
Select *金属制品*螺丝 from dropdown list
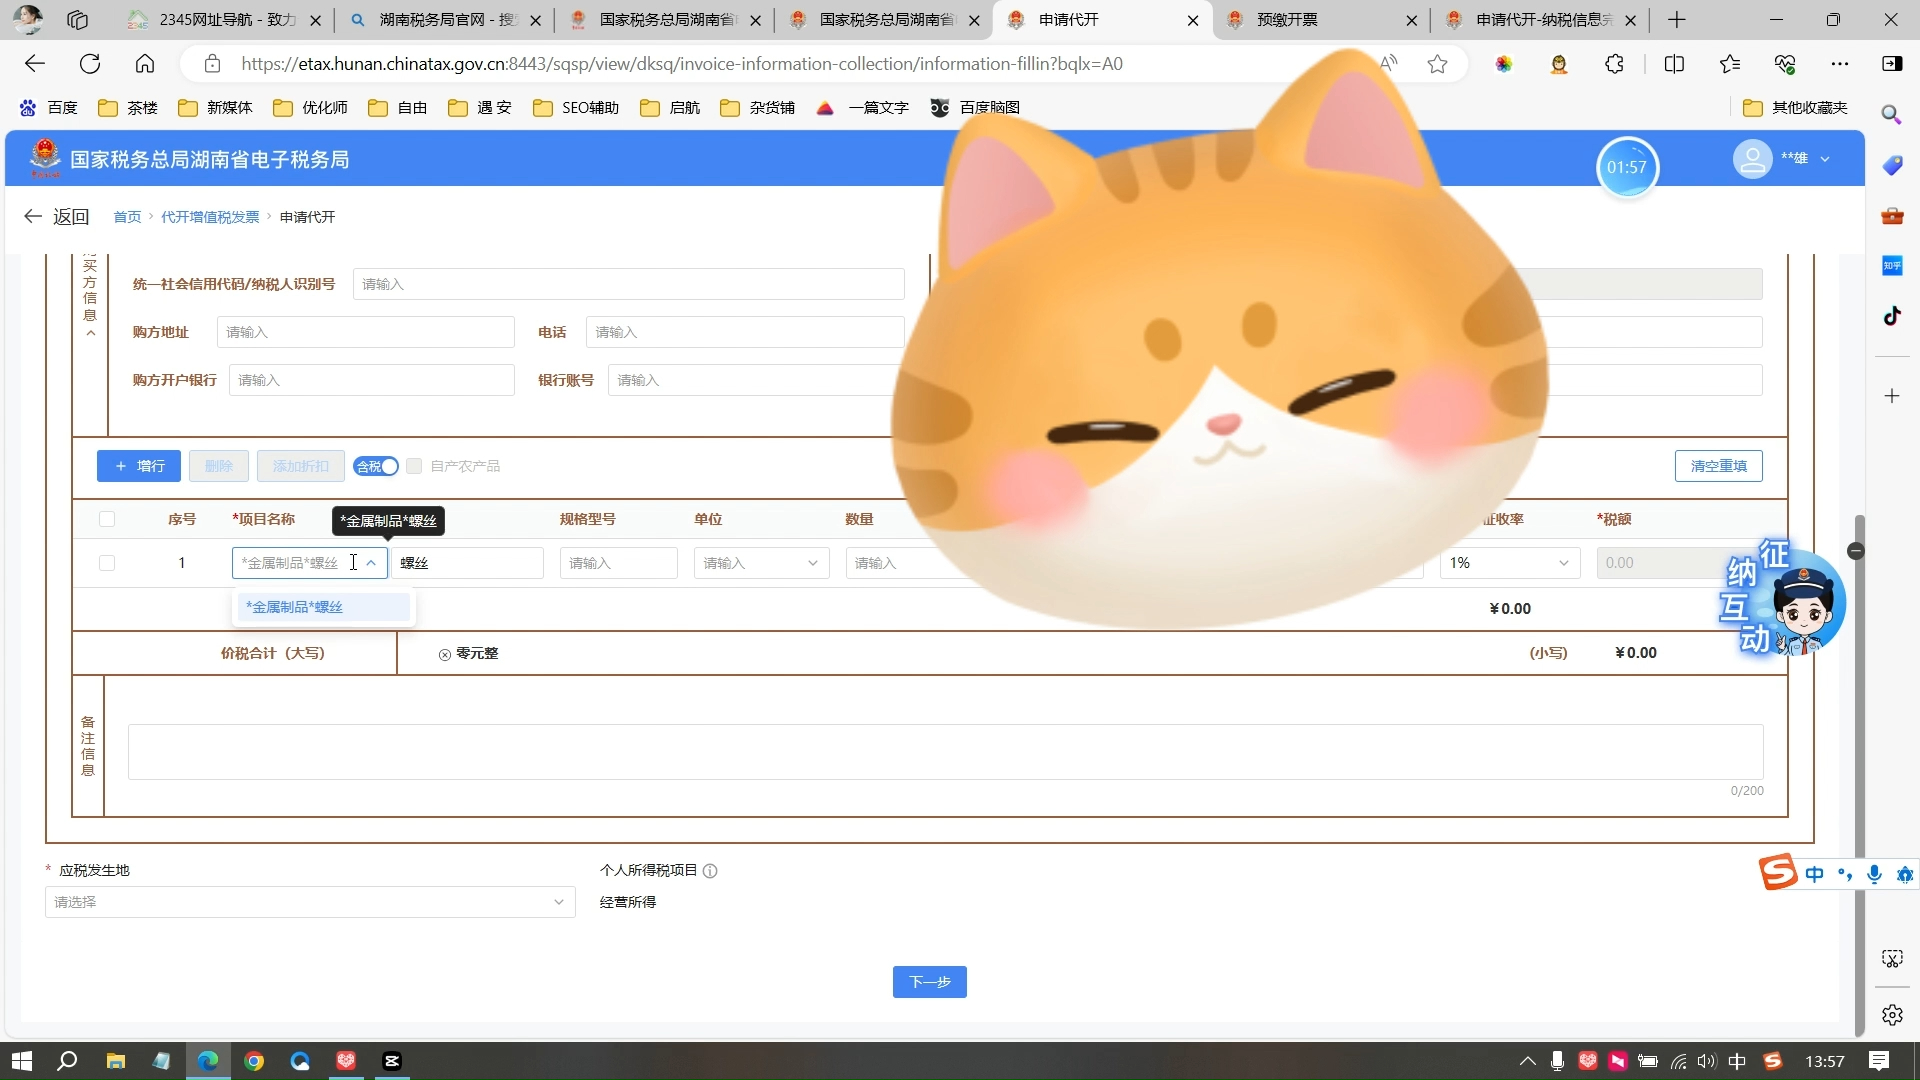pyautogui.click(x=323, y=607)
